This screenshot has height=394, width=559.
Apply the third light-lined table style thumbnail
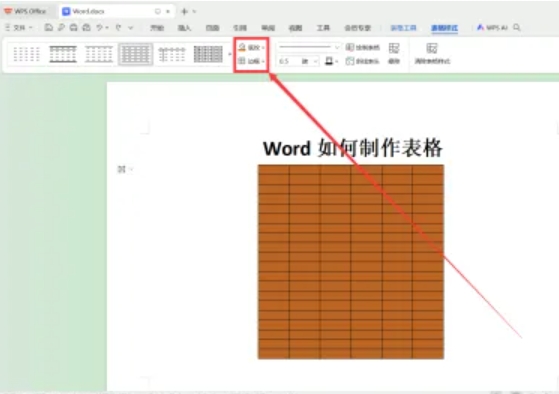click(99, 54)
